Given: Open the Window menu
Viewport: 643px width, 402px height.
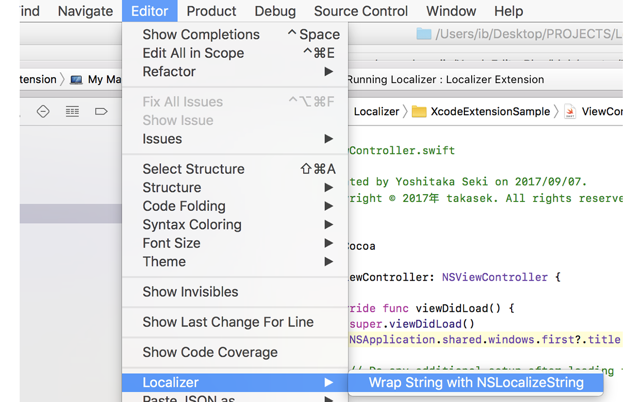Looking at the screenshot, I should pos(451,11).
